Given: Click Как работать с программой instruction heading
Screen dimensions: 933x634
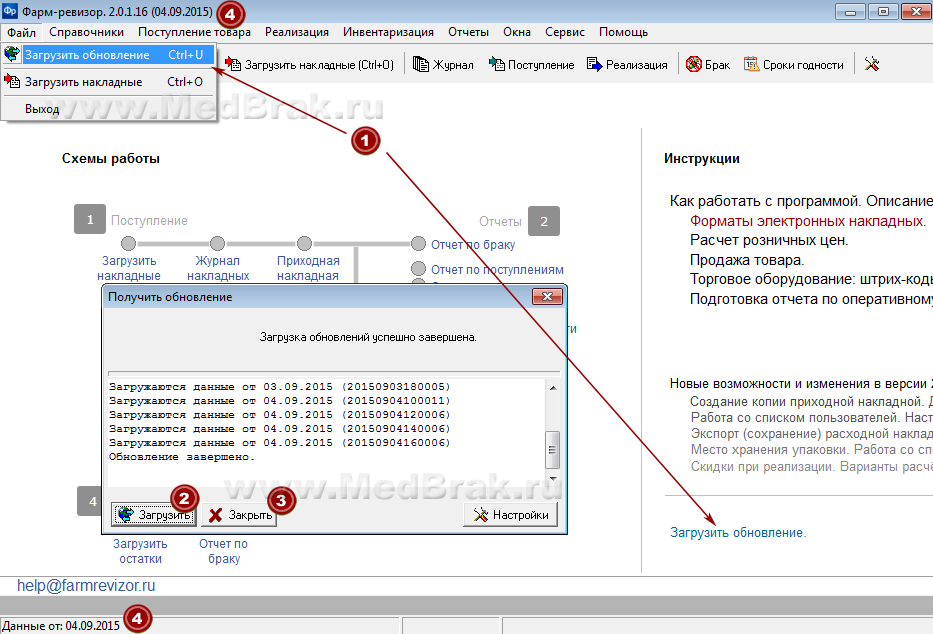Looking at the screenshot, I should pyautogui.click(x=801, y=201).
